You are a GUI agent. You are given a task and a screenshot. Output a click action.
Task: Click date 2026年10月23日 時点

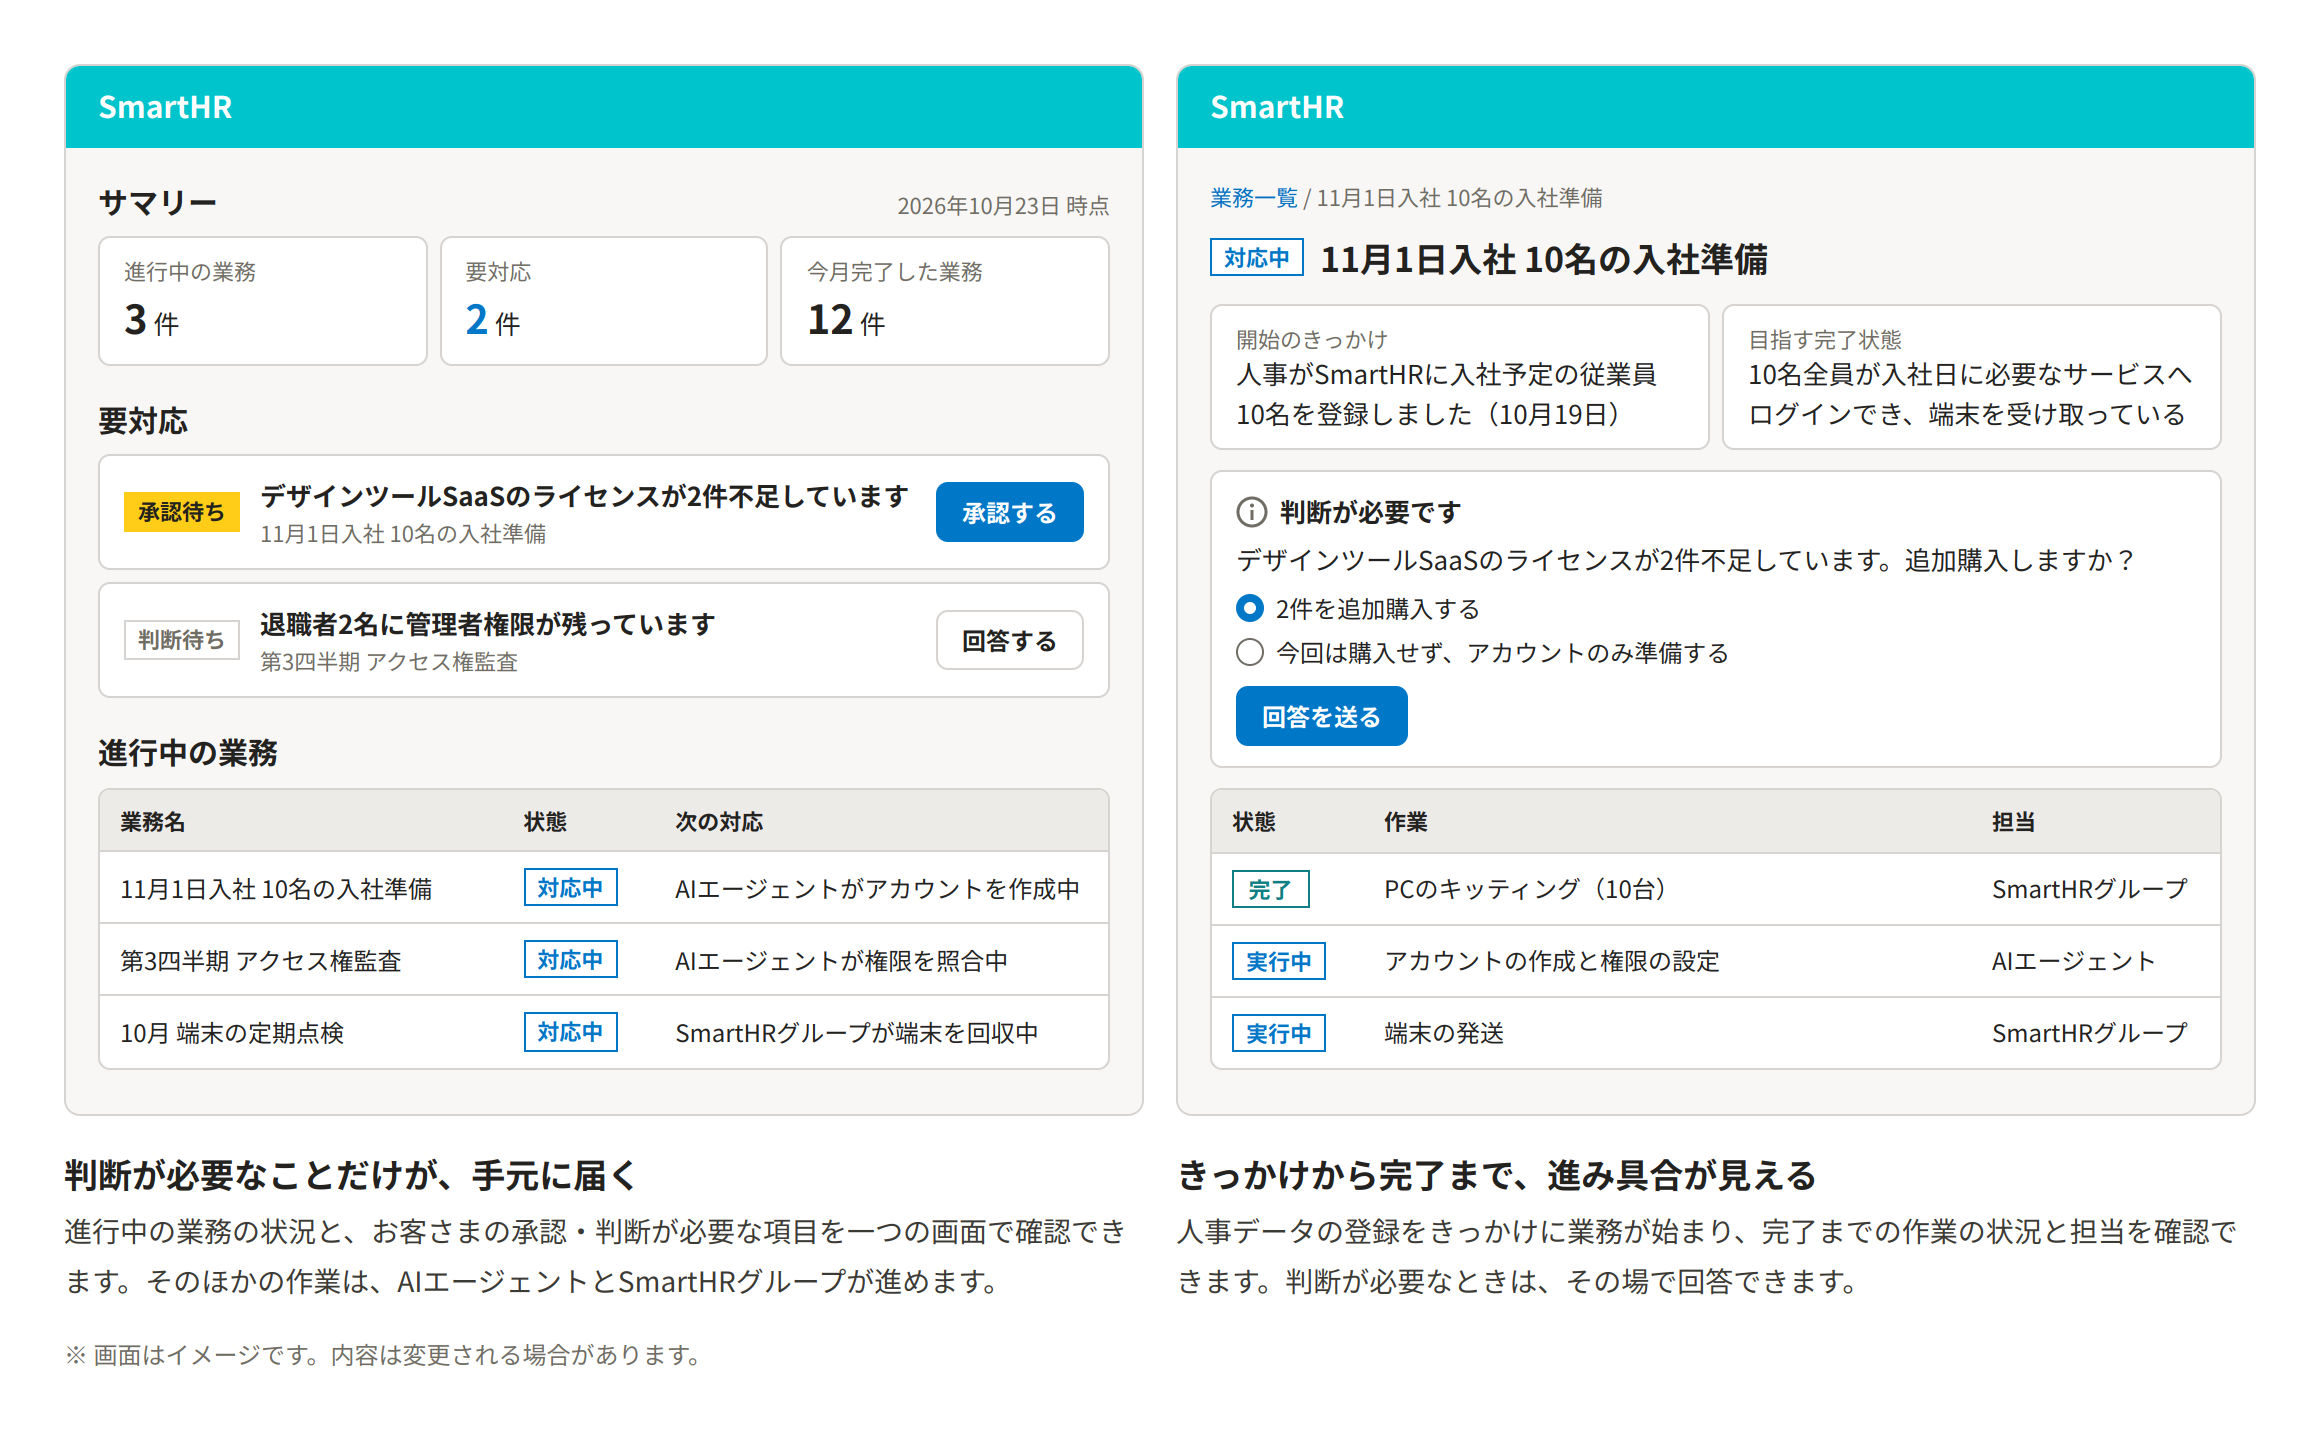click(x=1003, y=206)
